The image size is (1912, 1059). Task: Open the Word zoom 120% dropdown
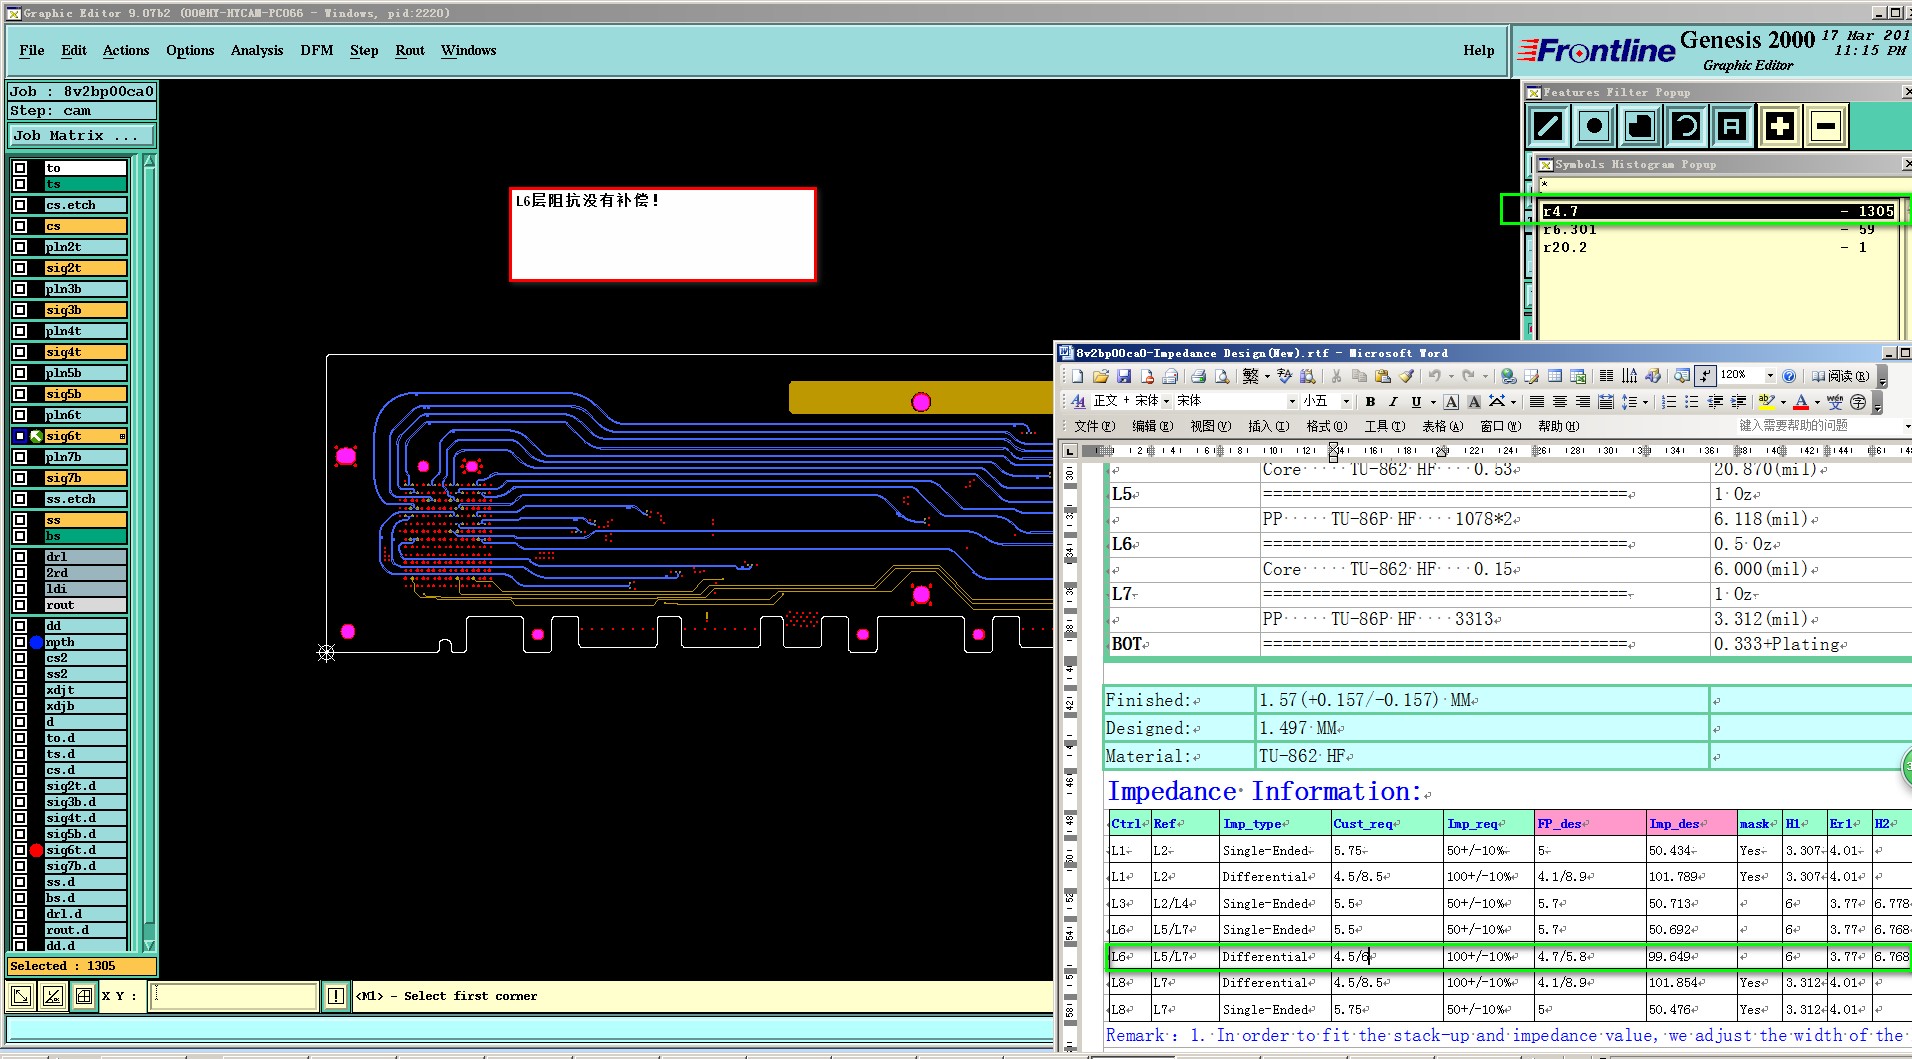[x=1769, y=376]
